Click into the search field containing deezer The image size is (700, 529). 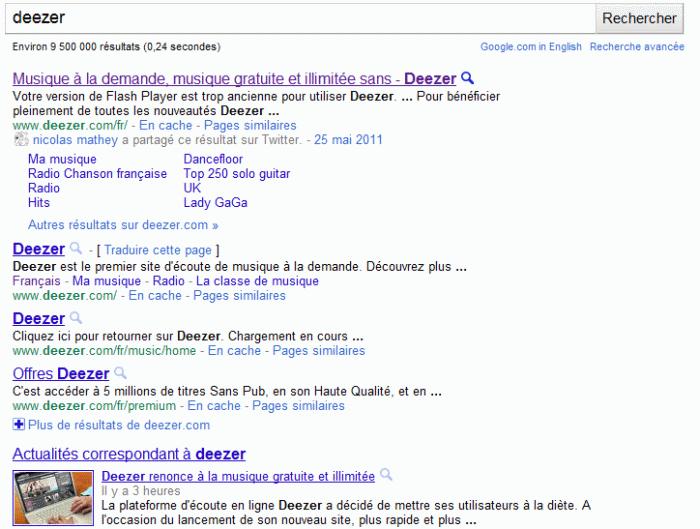(x=300, y=18)
